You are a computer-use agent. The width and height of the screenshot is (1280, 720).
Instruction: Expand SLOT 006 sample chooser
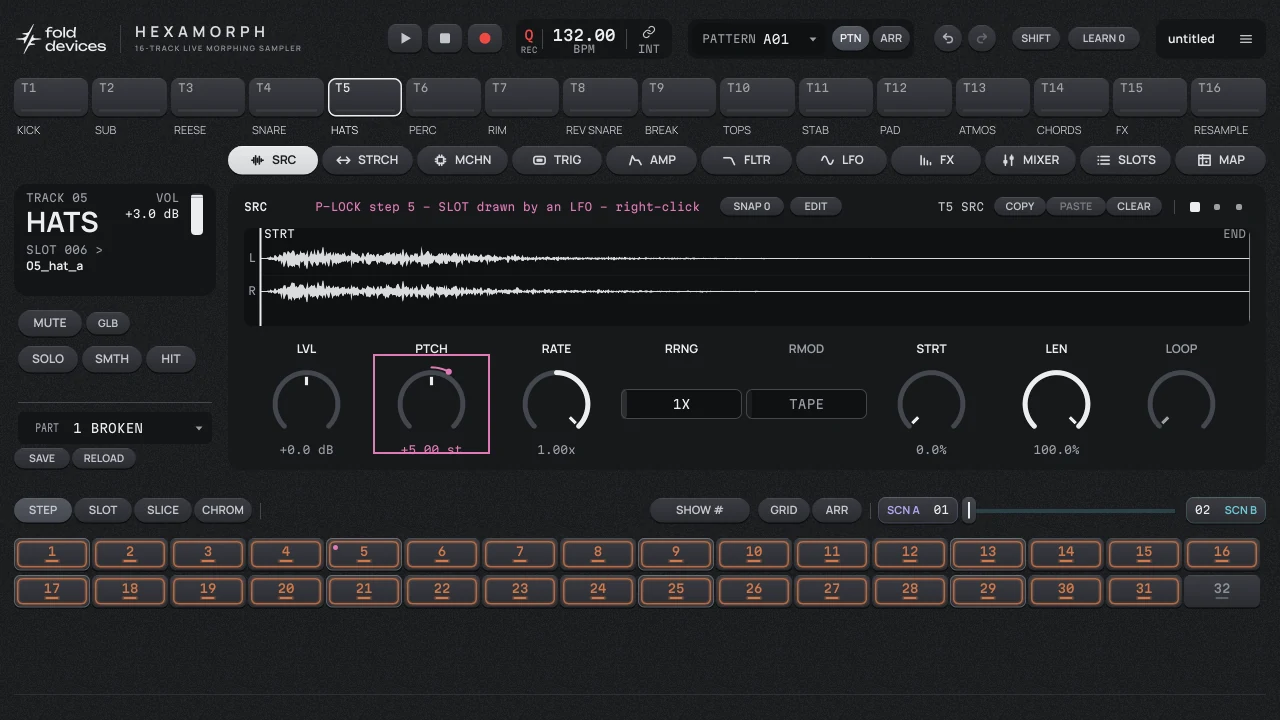(x=64, y=250)
